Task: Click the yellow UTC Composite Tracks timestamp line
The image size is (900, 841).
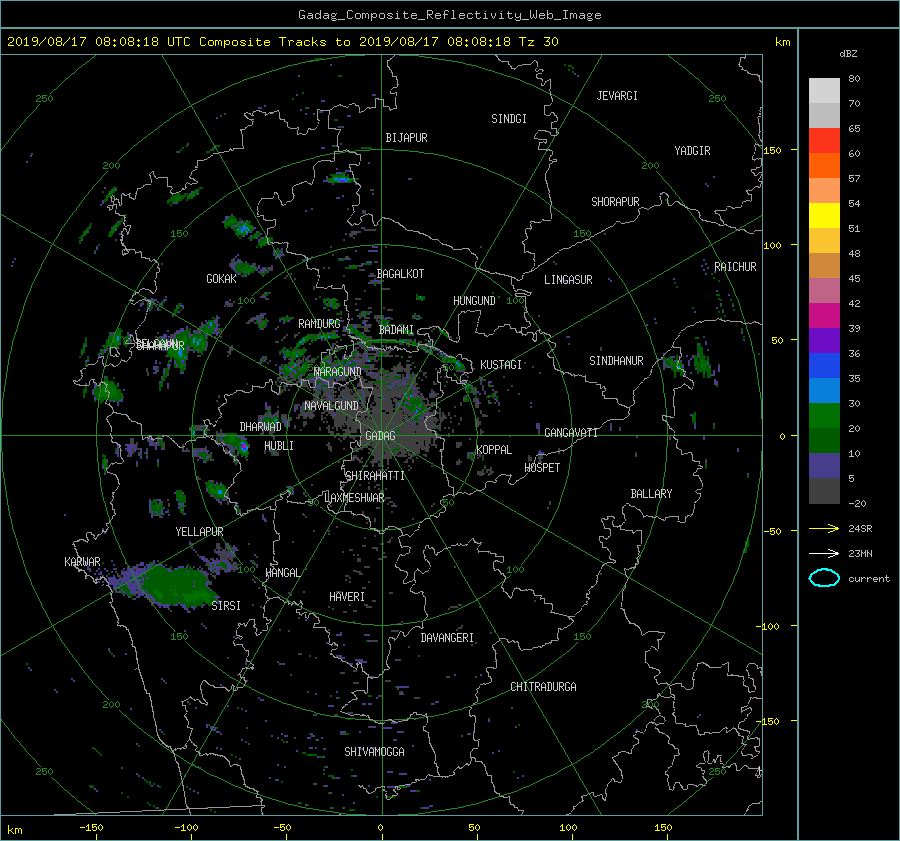Action: click(282, 42)
